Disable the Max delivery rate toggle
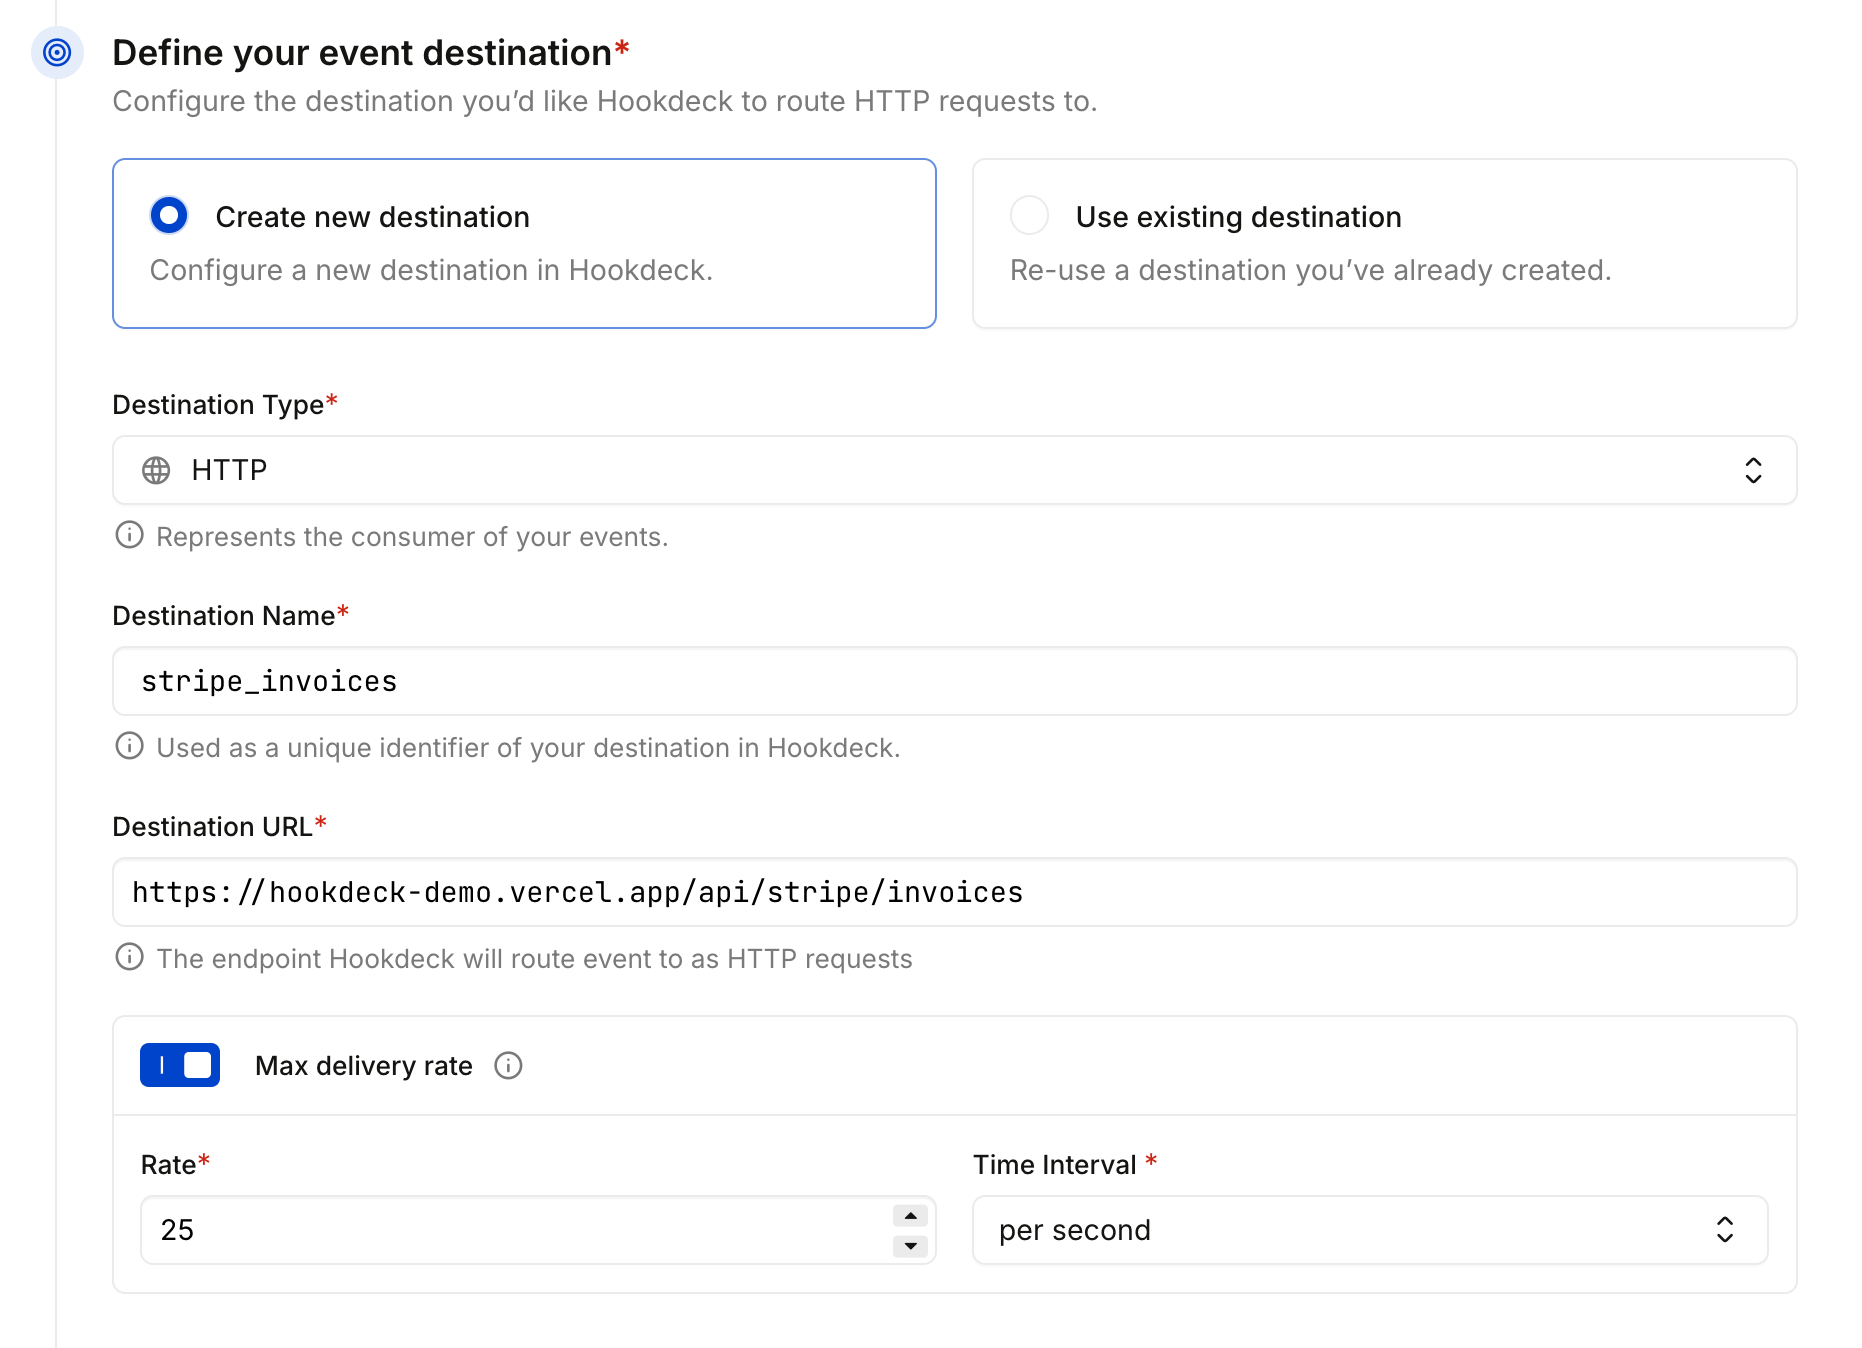Screen dimensions: 1862x1348 click(180, 1065)
